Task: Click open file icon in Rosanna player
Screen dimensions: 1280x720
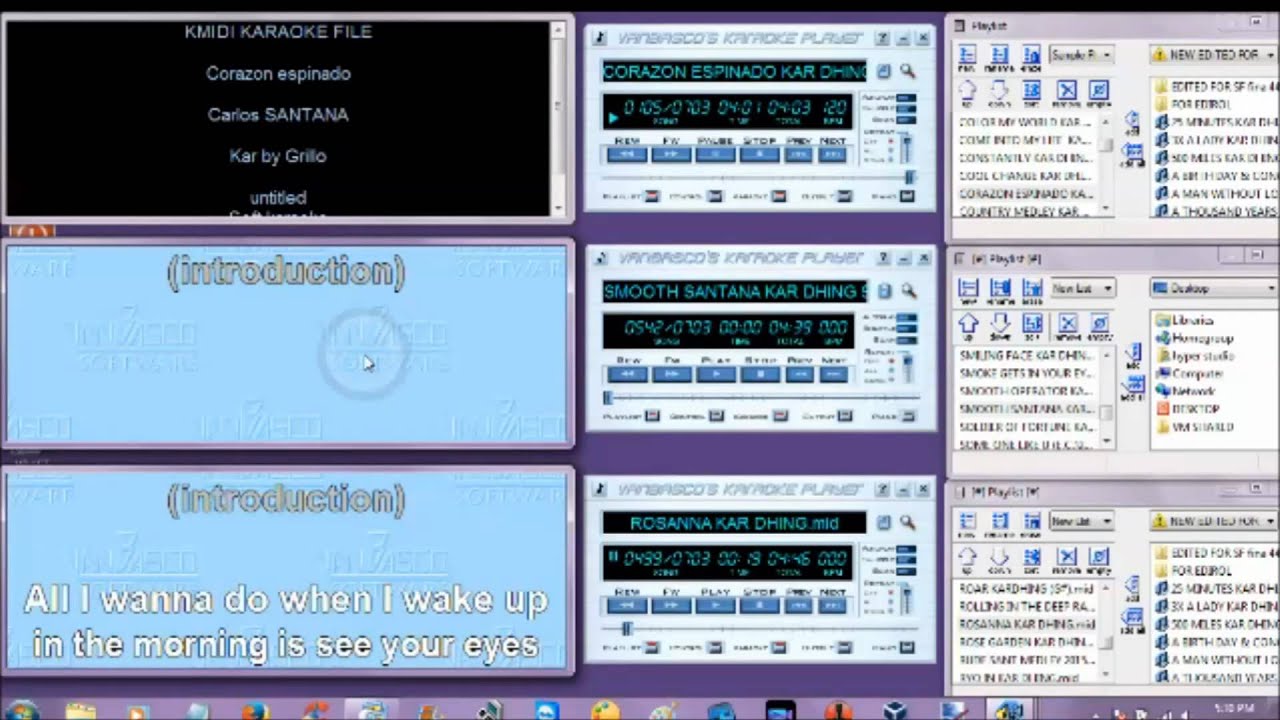Action: click(x=884, y=522)
